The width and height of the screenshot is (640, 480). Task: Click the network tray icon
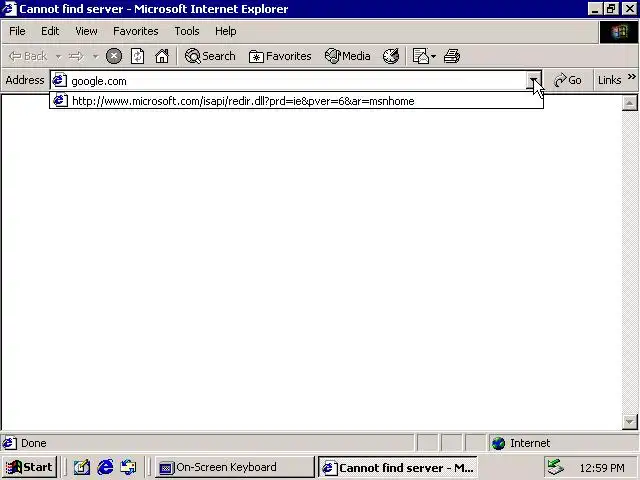coord(556,467)
